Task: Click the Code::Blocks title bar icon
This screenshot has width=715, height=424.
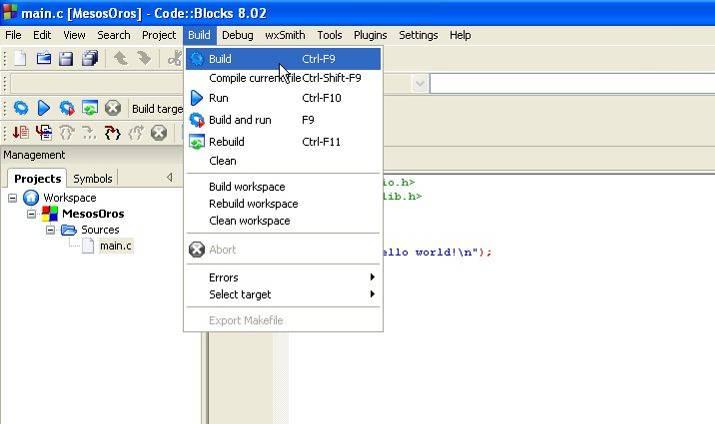Action: point(10,12)
